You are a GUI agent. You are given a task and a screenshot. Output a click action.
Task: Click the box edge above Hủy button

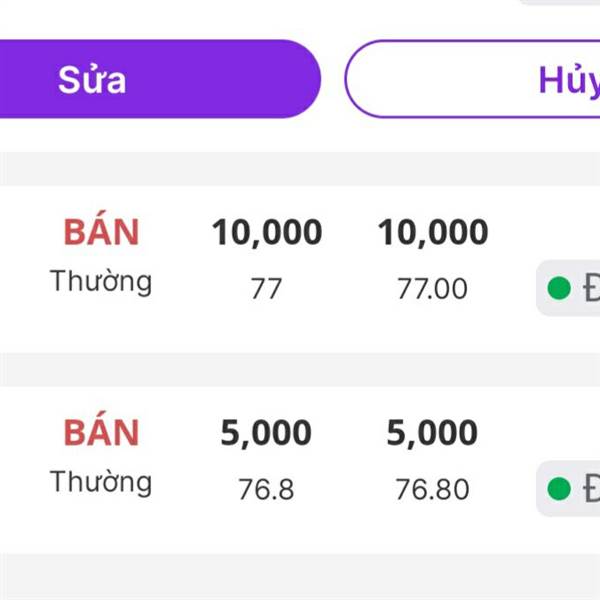click(x=560, y=3)
